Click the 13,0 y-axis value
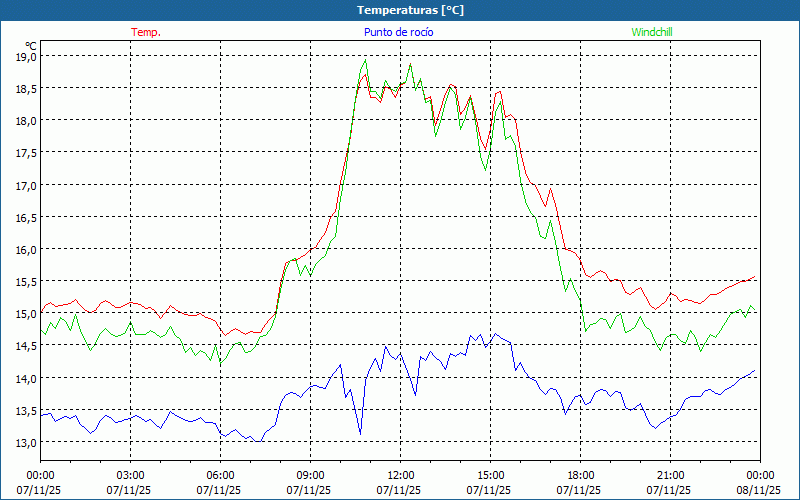The width and height of the screenshot is (800, 500). click(25, 442)
